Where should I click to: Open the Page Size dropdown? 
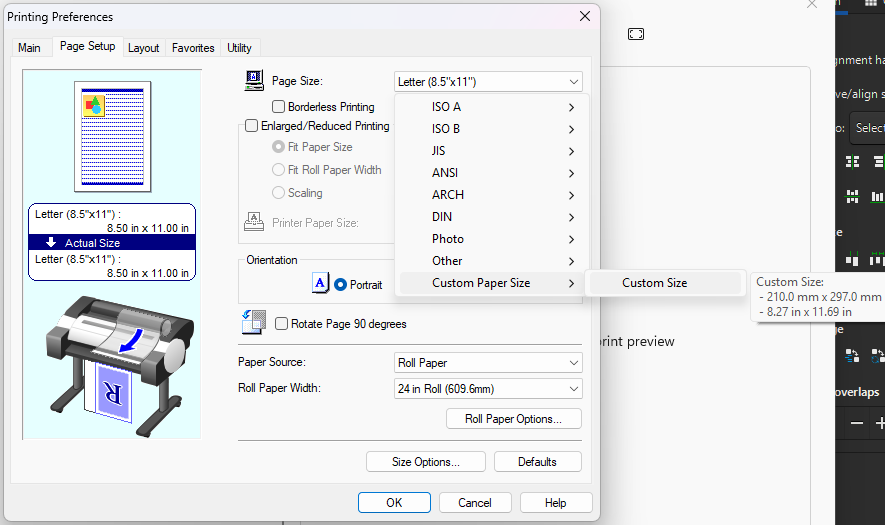pyautogui.click(x=488, y=82)
